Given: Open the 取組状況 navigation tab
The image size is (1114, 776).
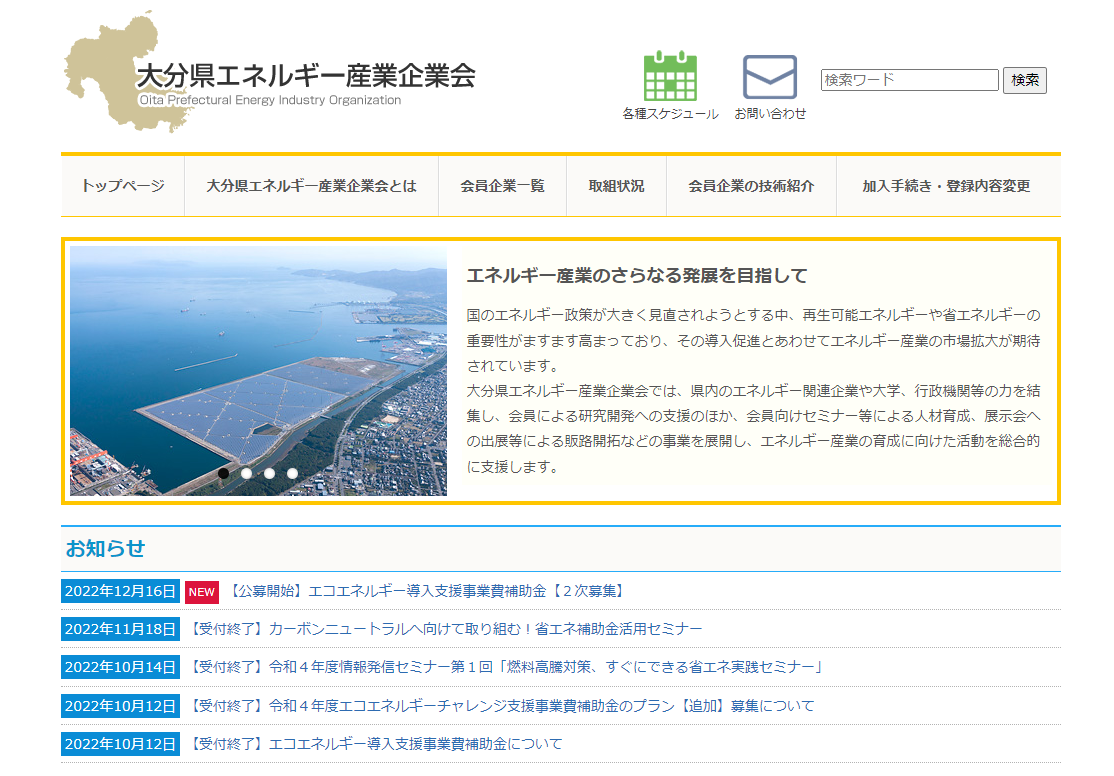Looking at the screenshot, I should click(616, 185).
